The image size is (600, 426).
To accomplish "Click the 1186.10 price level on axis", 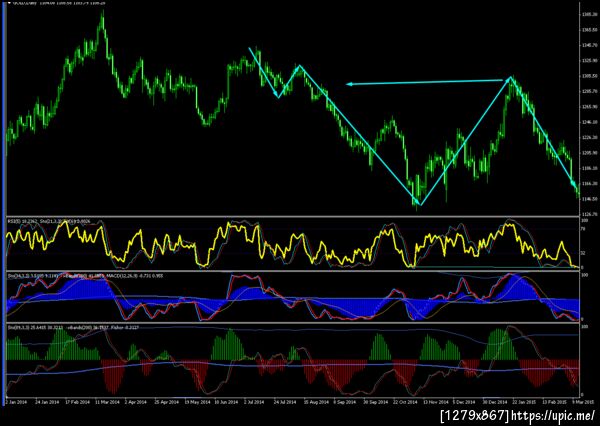I will [588, 168].
